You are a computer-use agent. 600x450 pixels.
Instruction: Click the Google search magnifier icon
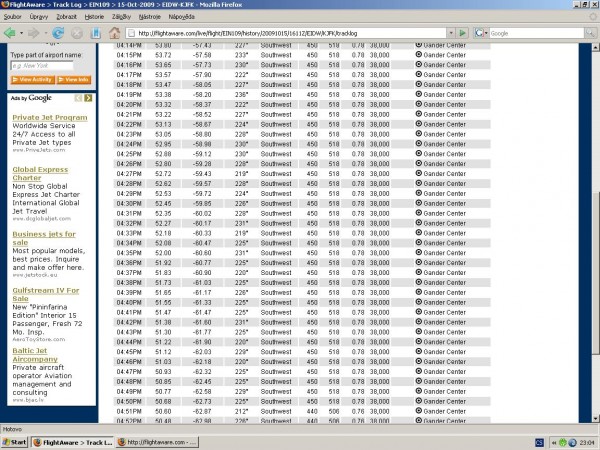coord(590,33)
